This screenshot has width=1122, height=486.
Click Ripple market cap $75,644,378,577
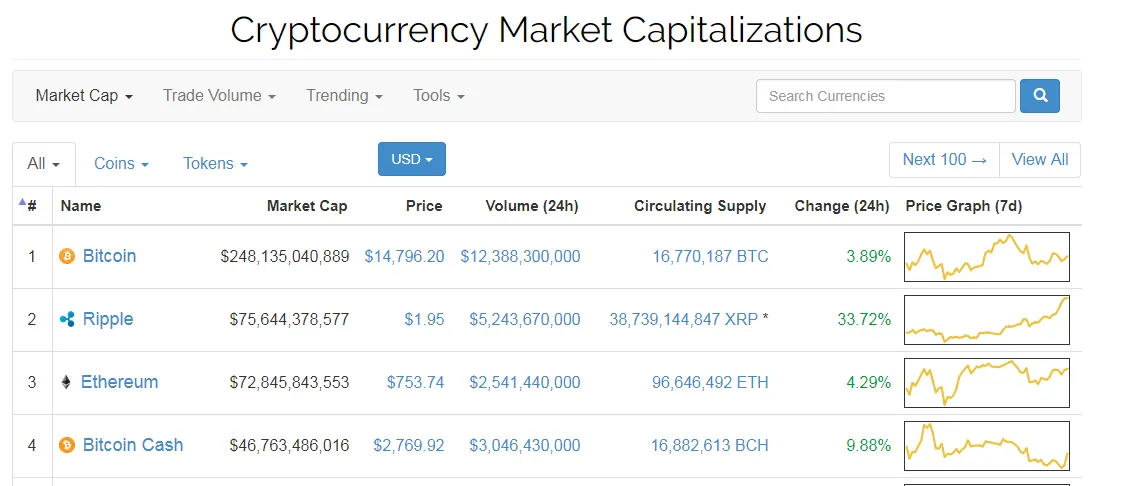tap(289, 319)
